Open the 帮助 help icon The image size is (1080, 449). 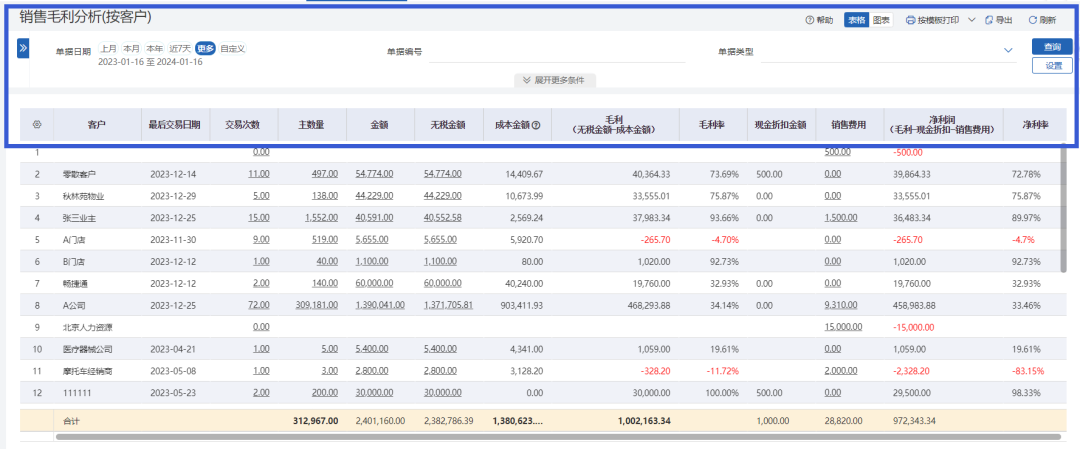coord(809,20)
